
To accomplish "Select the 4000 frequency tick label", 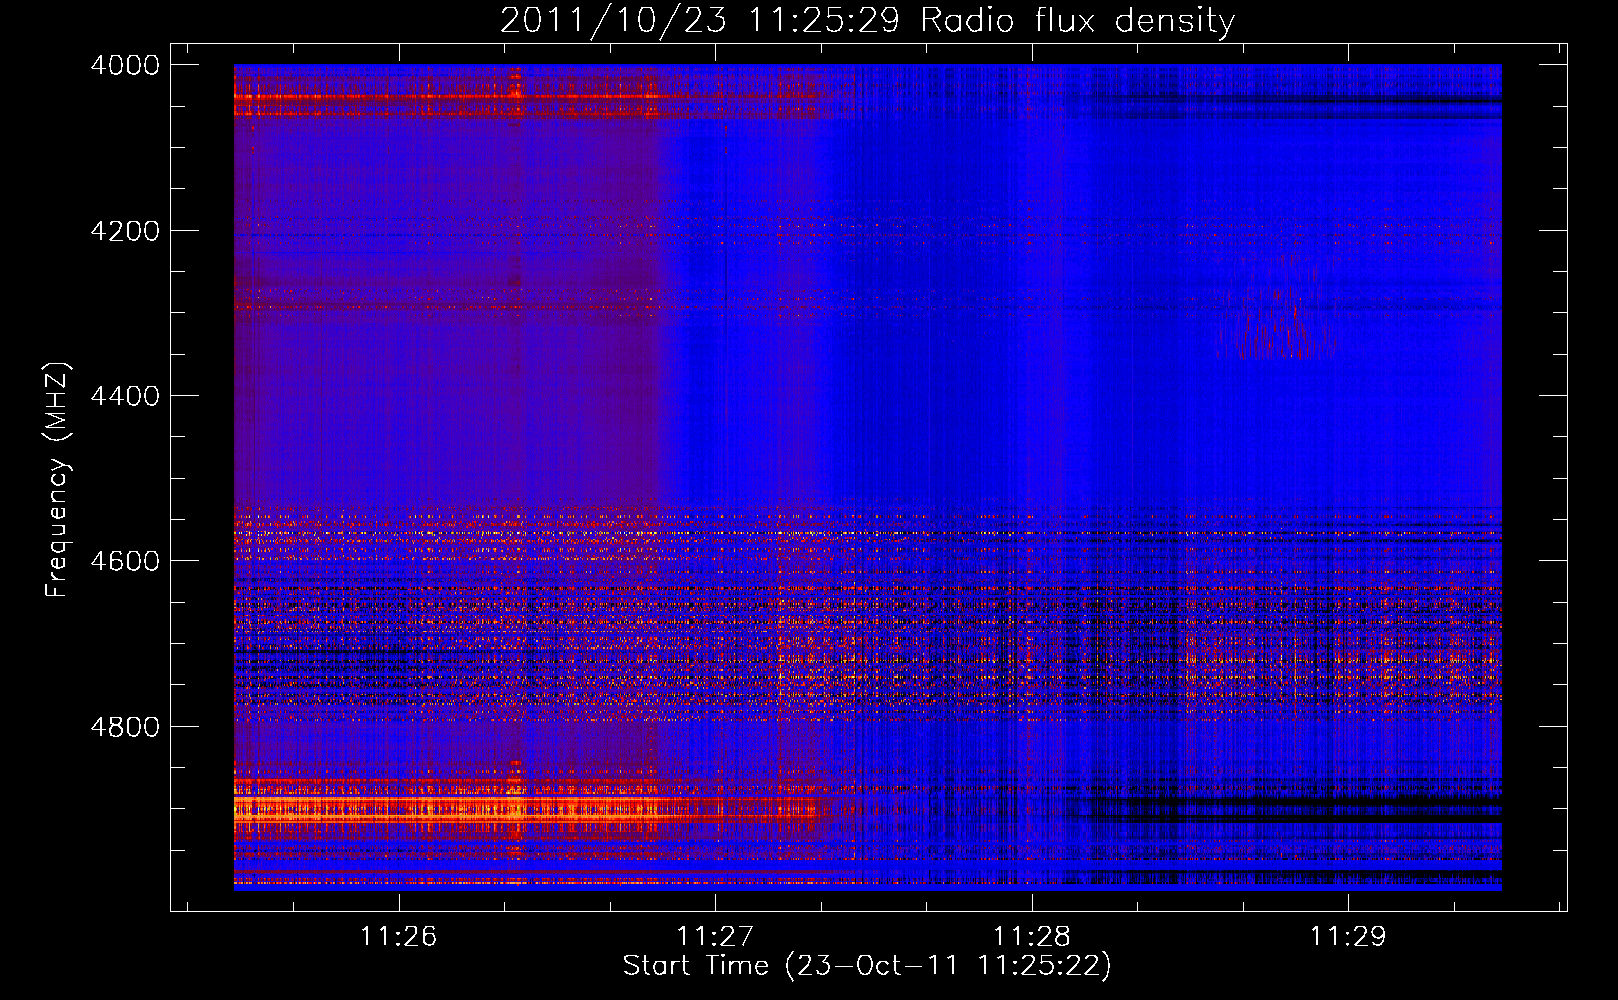I will (x=125, y=65).
